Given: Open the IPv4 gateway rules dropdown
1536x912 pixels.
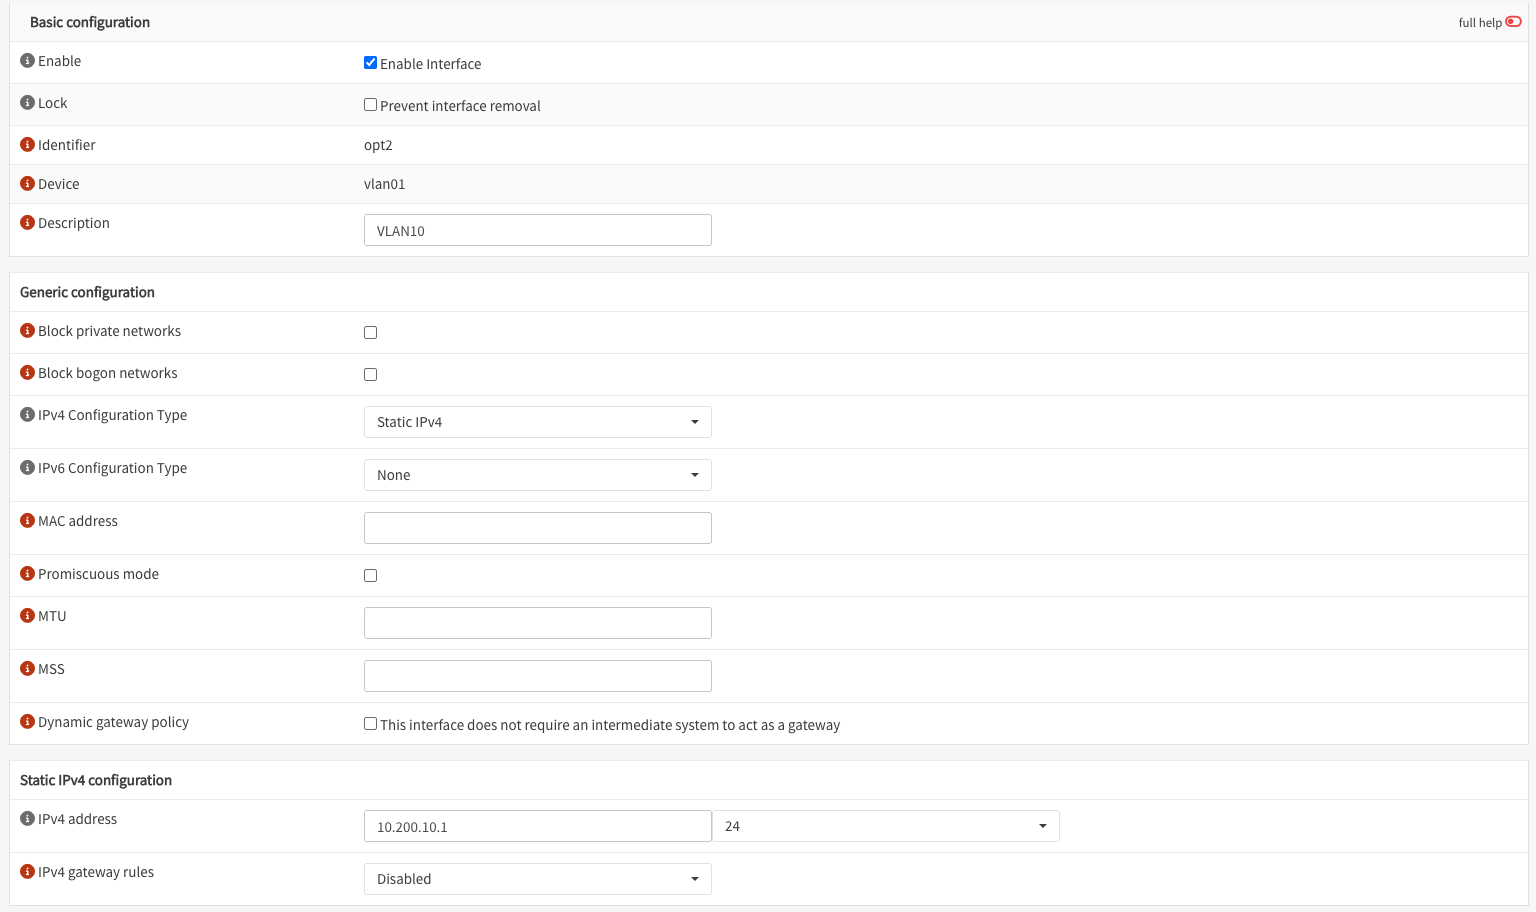Looking at the screenshot, I should click(x=537, y=879).
